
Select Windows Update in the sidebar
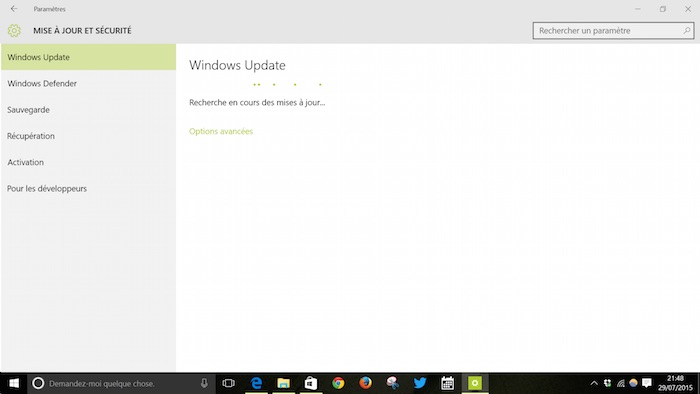pyautogui.click(x=88, y=57)
